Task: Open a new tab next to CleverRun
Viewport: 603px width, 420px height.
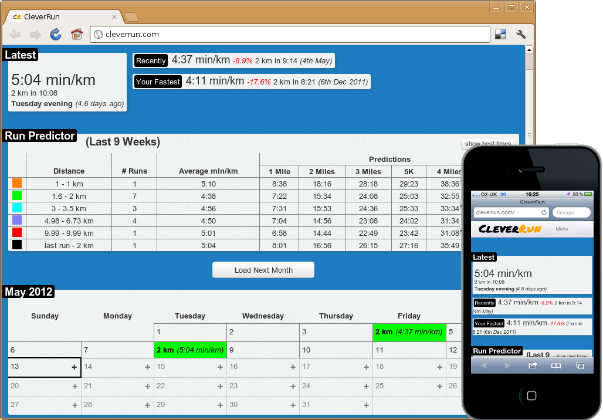Action: click(131, 17)
